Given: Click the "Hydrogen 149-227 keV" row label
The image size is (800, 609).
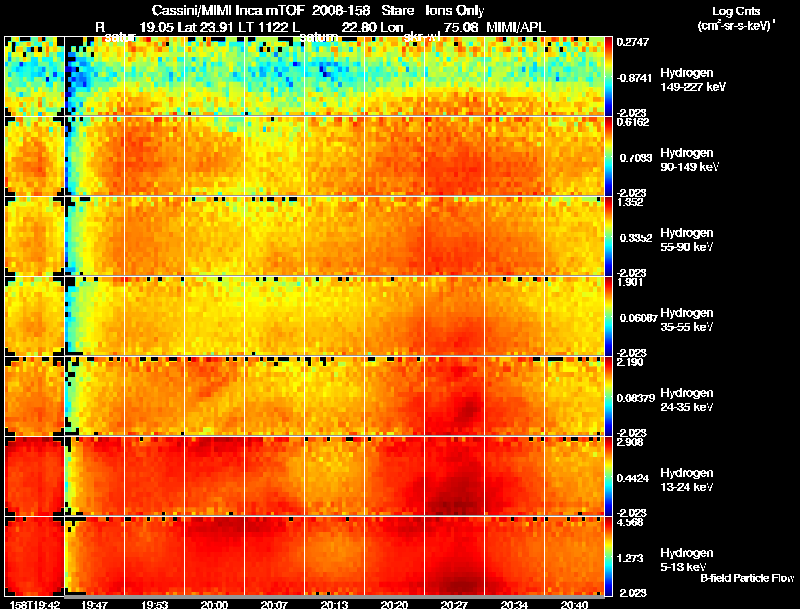Looking at the screenshot, I should tap(692, 80).
